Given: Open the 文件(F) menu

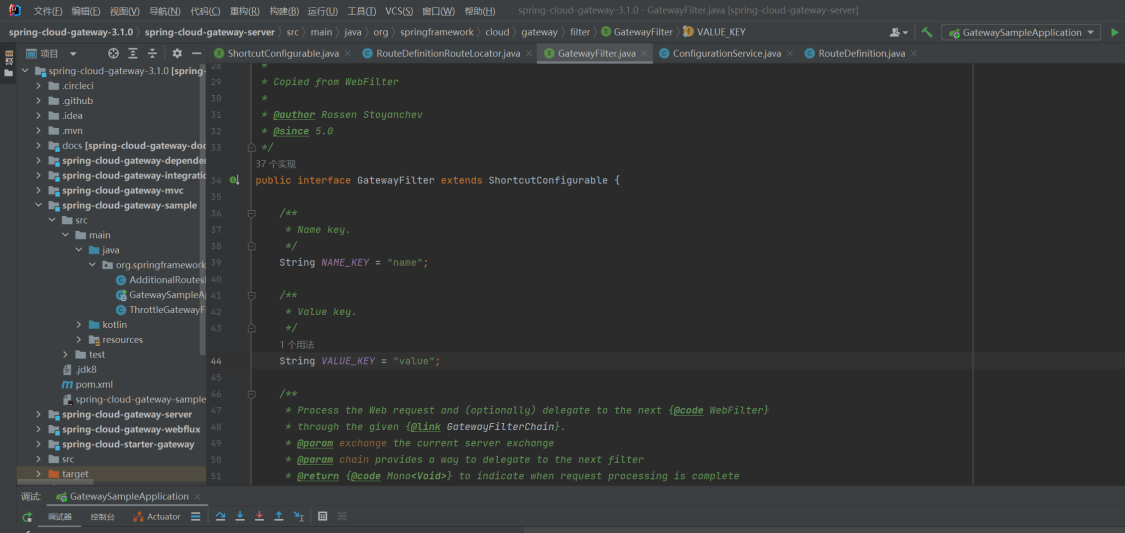Looking at the screenshot, I should (x=48, y=11).
